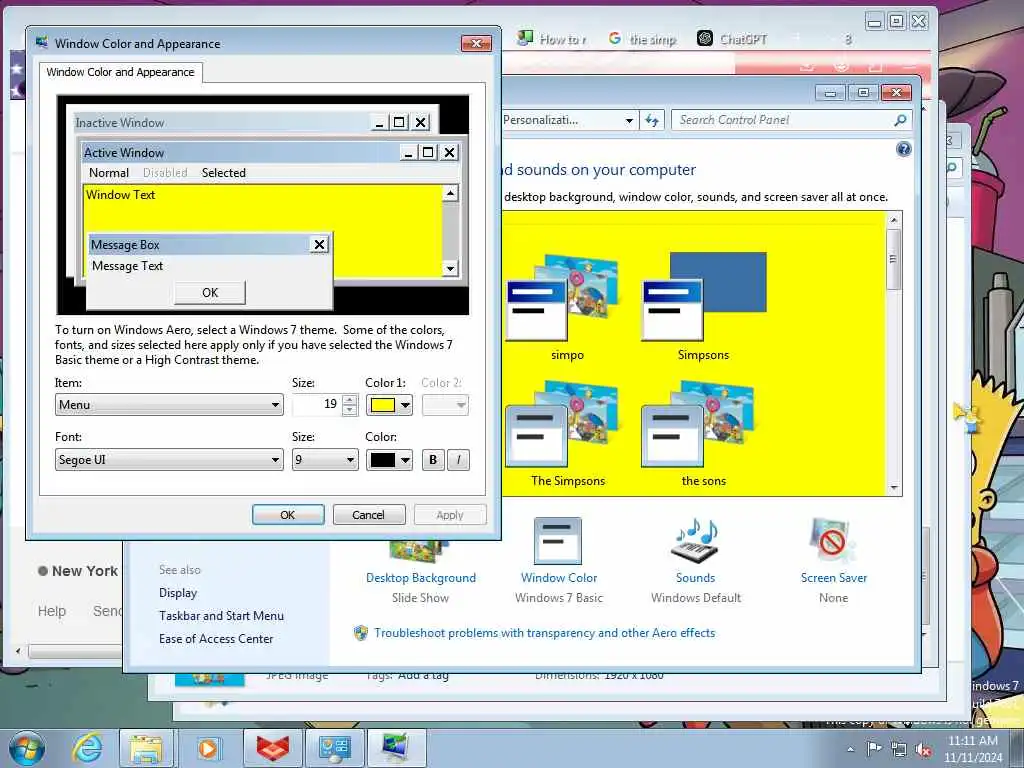This screenshot has height=768, width=1024.
Task: Show hidden tray icons arrow
Action: pos(850,749)
